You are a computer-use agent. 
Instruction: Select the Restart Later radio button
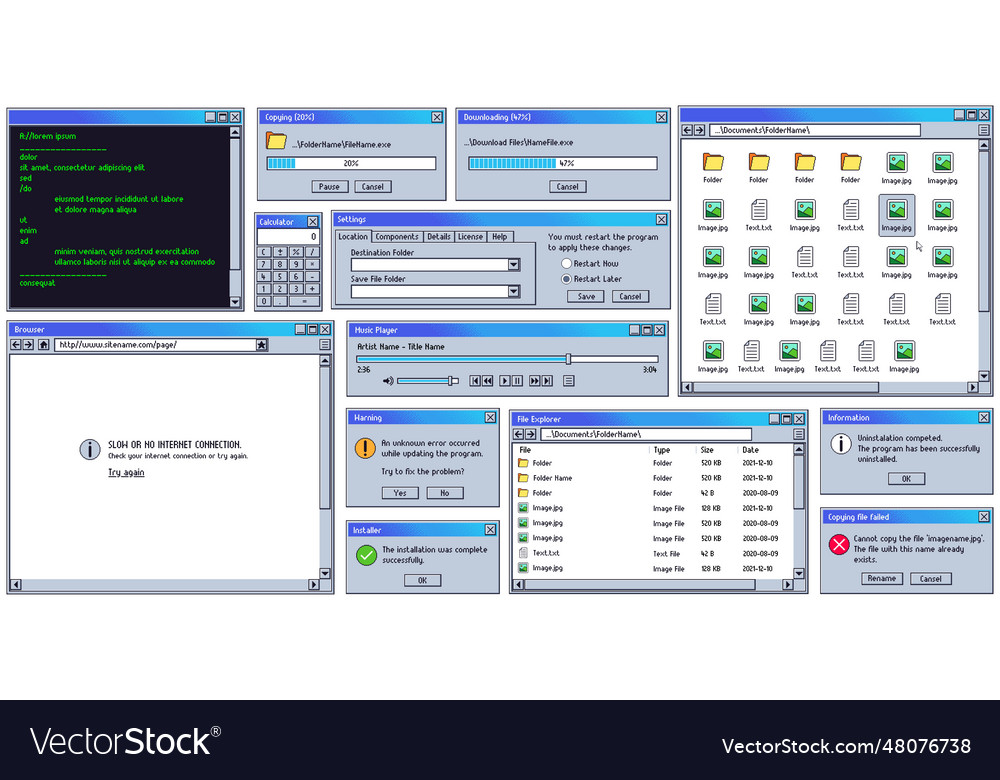(x=566, y=279)
